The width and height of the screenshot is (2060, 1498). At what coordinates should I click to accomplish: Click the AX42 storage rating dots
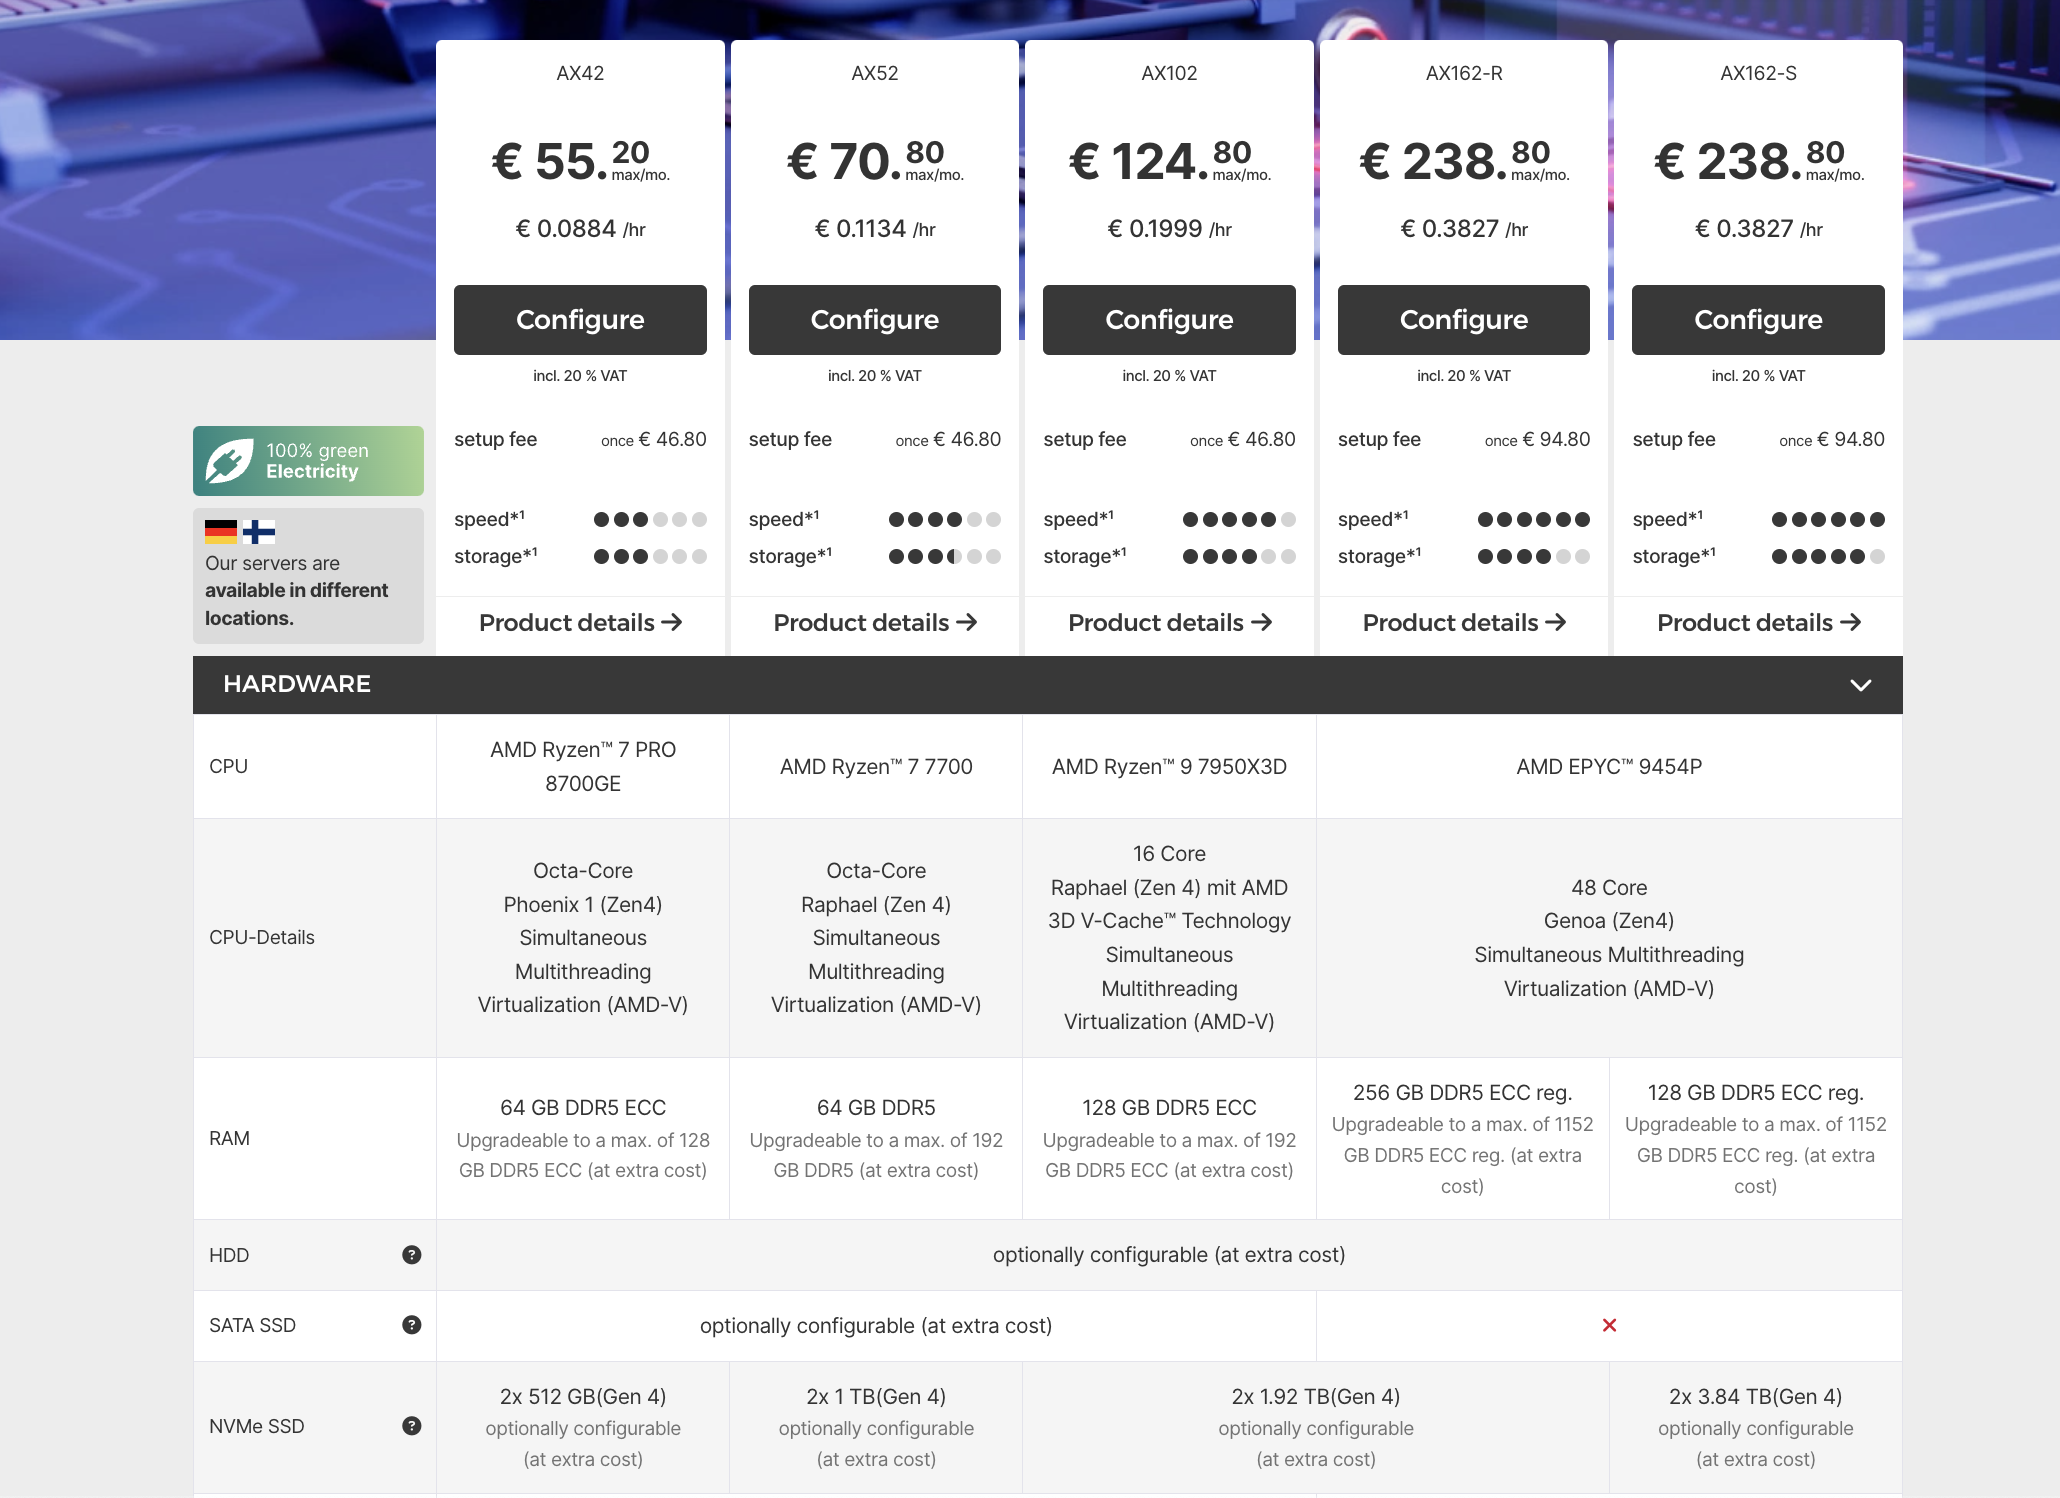(650, 556)
